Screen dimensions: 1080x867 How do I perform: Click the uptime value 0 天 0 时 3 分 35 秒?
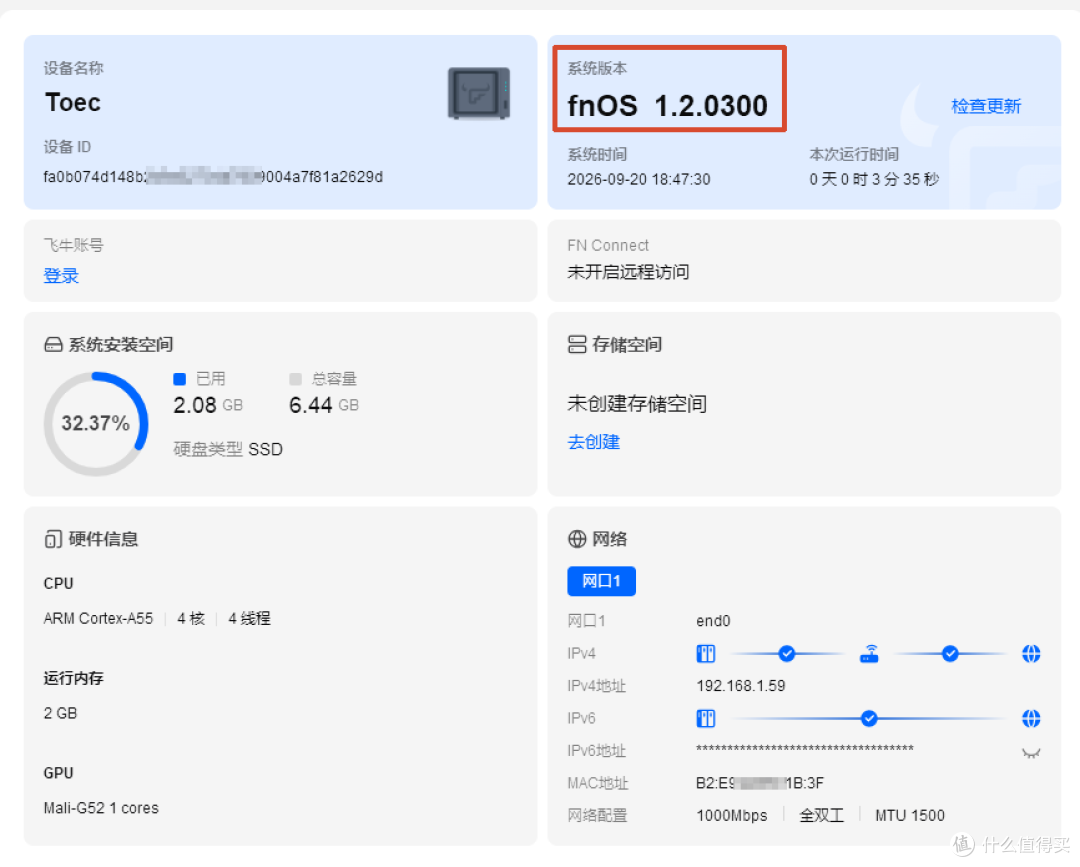874,180
